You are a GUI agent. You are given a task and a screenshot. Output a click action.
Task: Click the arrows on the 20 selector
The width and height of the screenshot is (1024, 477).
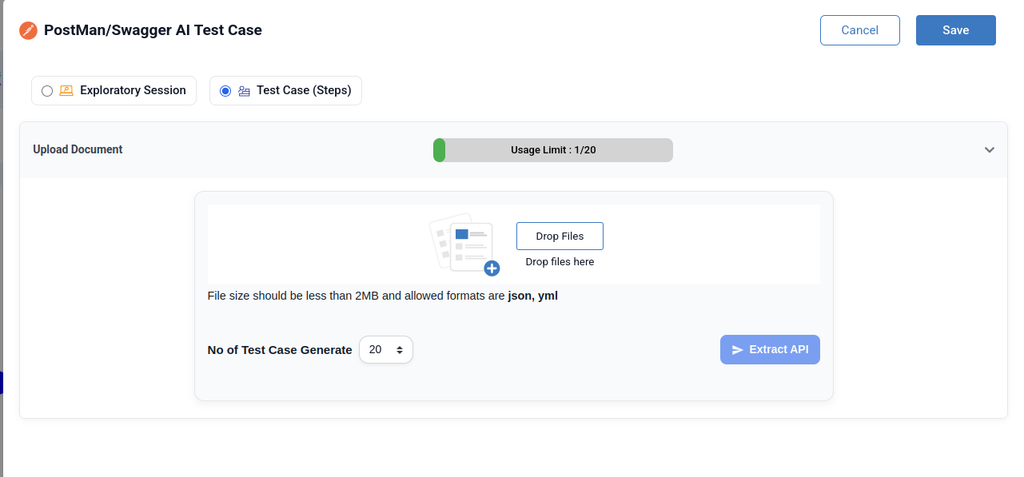[x=400, y=350]
